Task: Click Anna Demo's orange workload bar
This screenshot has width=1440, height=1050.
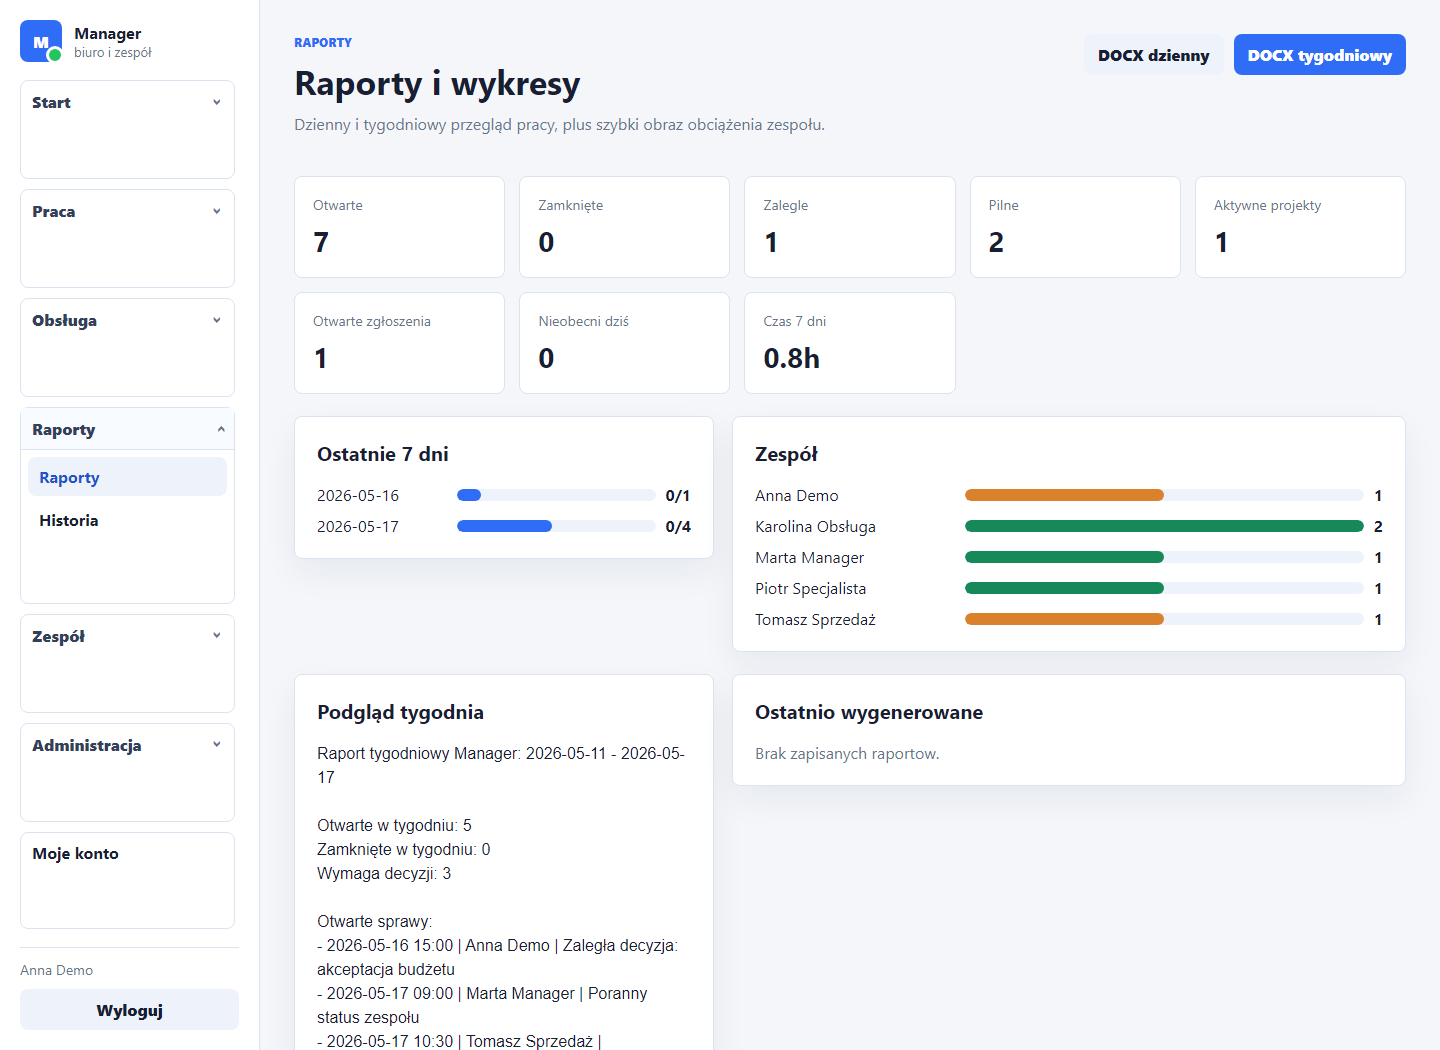Action: [1064, 495]
